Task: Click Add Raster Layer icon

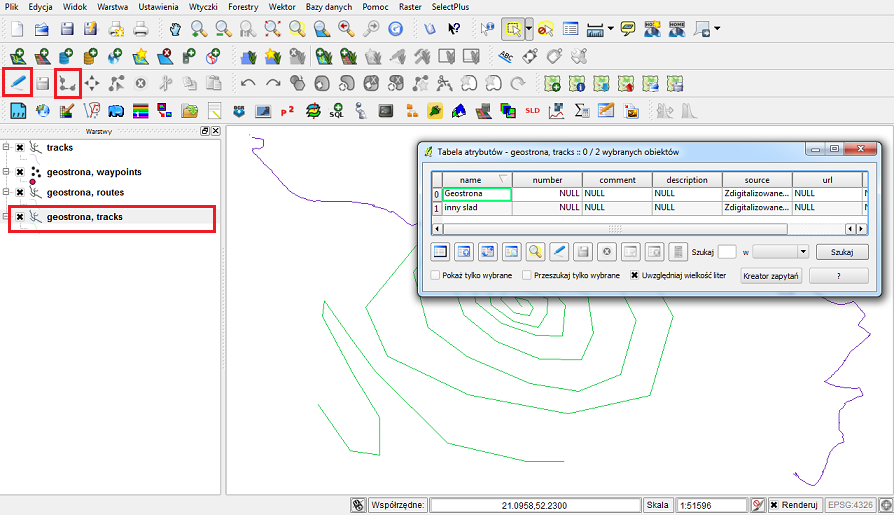Action: [42, 56]
